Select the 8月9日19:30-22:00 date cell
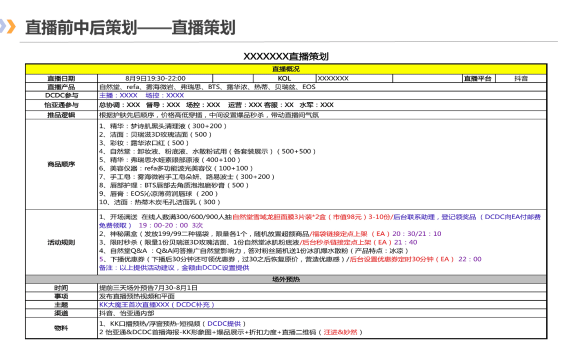The height and width of the screenshot is (360, 570). point(155,78)
